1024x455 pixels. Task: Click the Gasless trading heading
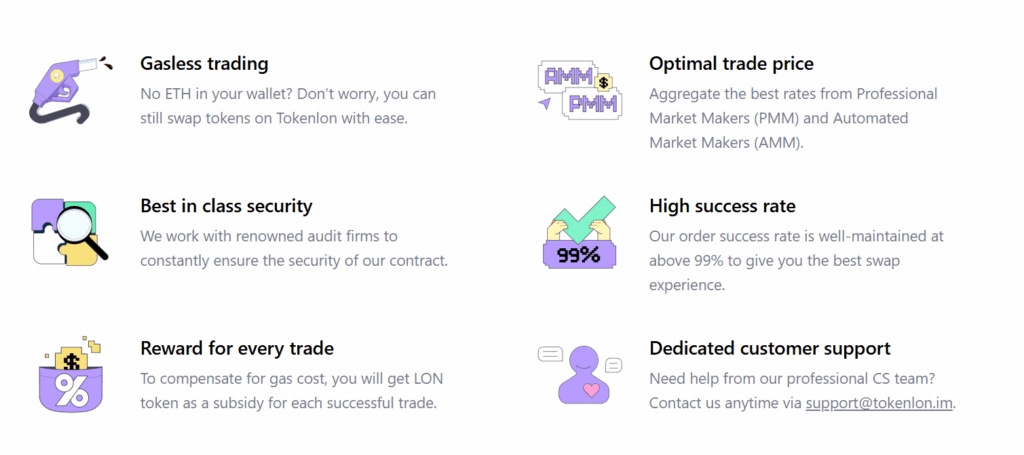(204, 63)
